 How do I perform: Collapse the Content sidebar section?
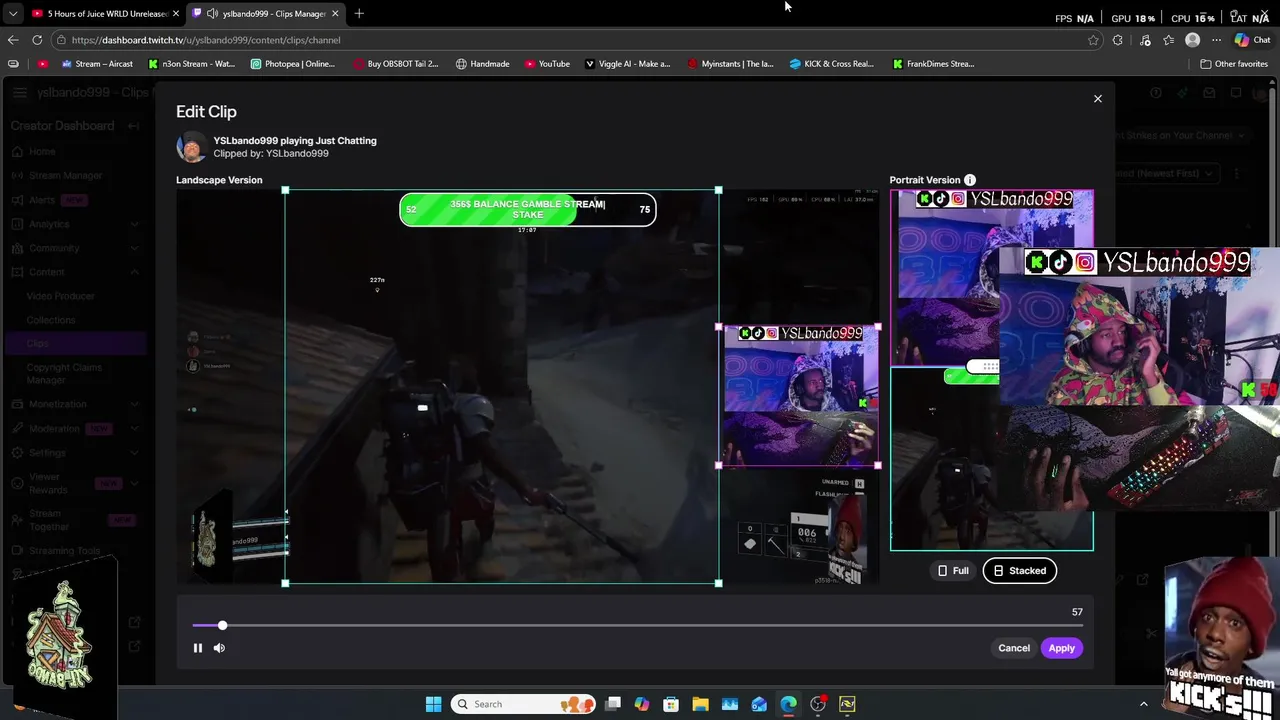(134, 272)
